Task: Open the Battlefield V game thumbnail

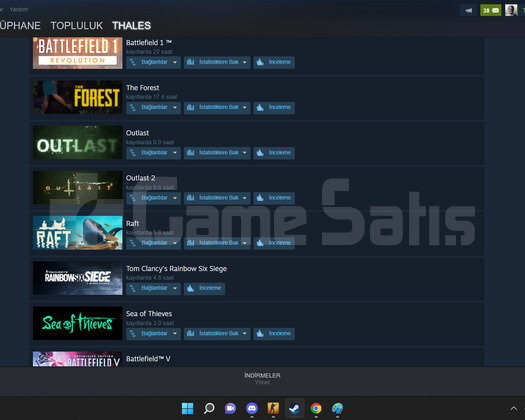Action: 78,359
